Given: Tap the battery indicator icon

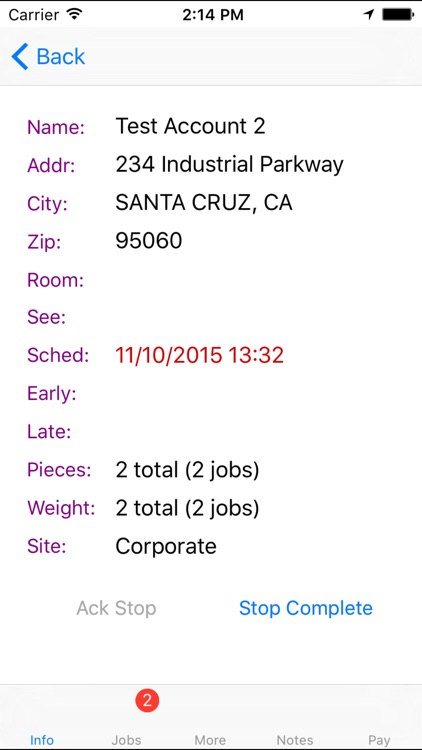Looking at the screenshot, I should coord(398,15).
